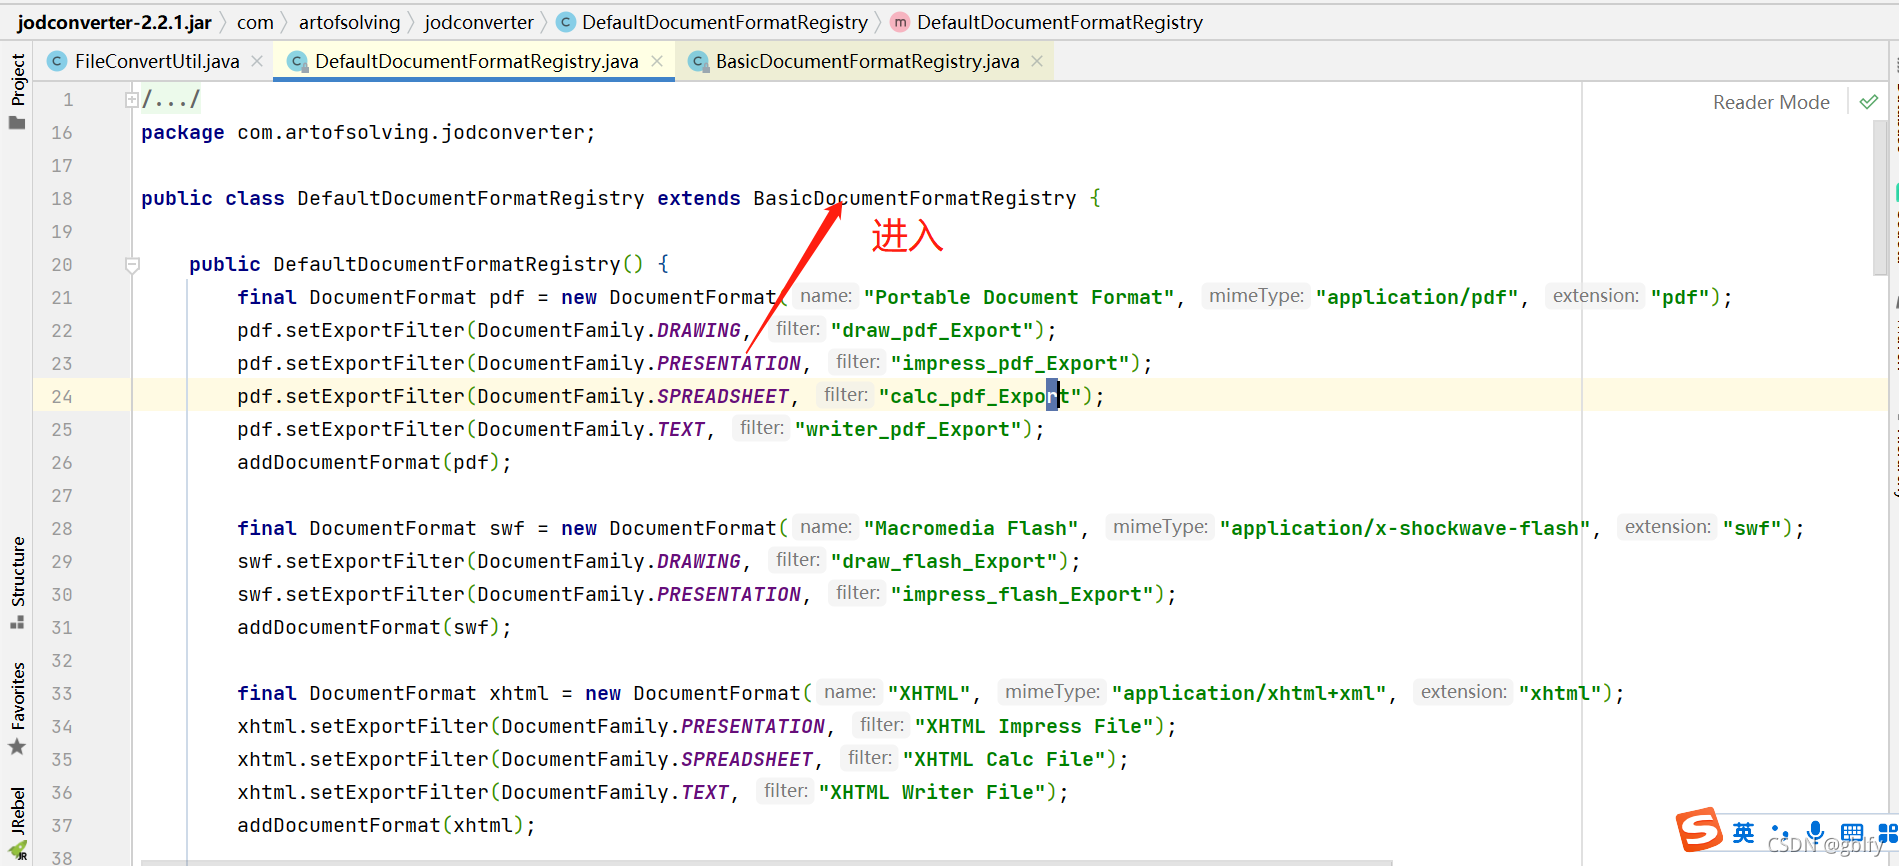Click the jodconverter breadcrumb segment
This screenshot has width=1899, height=866.
479,22
